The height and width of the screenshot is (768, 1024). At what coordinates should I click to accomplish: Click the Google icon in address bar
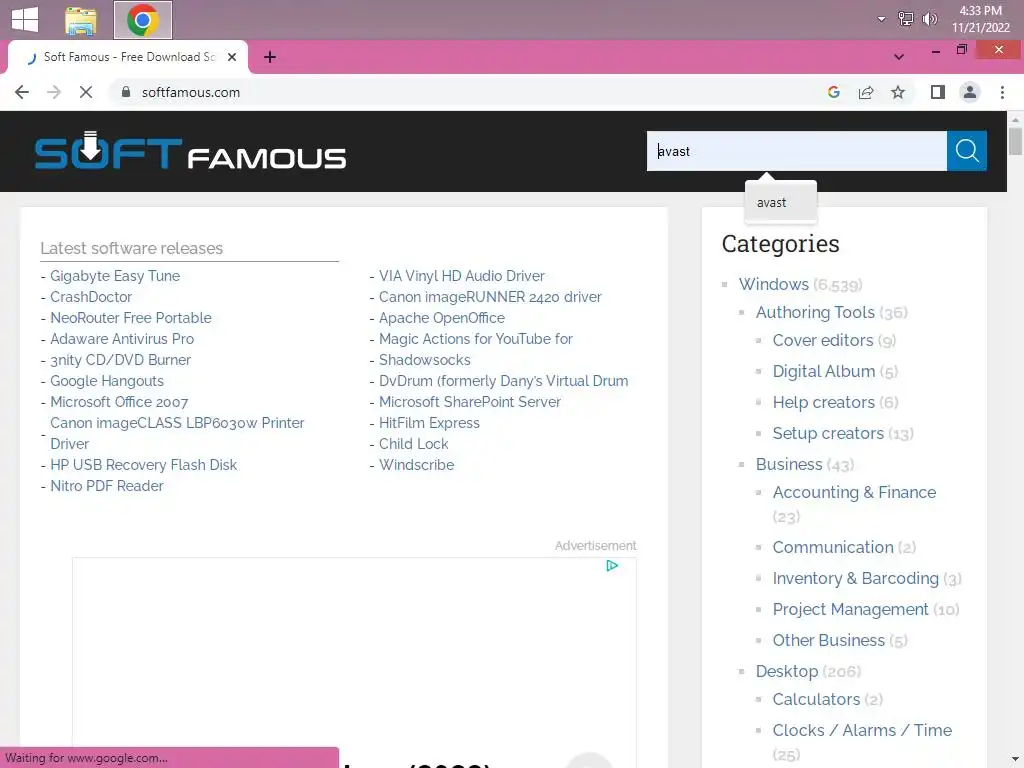833,92
